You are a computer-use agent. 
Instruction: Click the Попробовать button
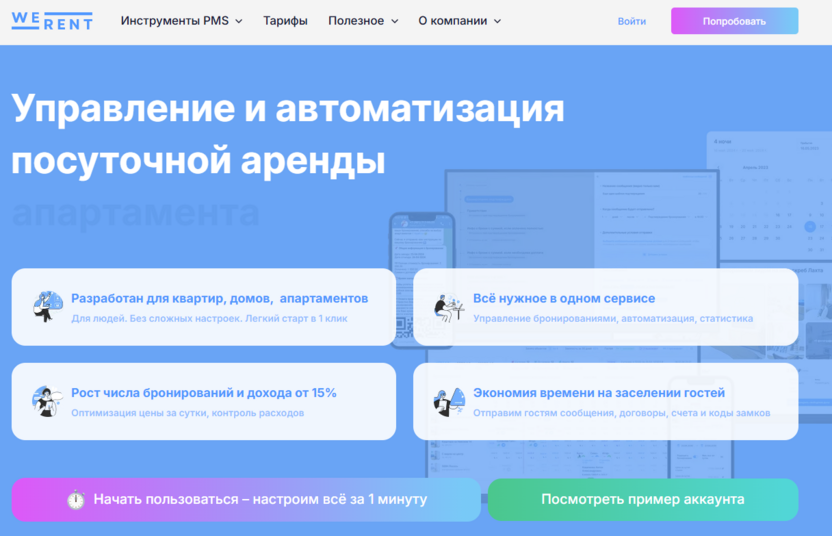tap(734, 21)
